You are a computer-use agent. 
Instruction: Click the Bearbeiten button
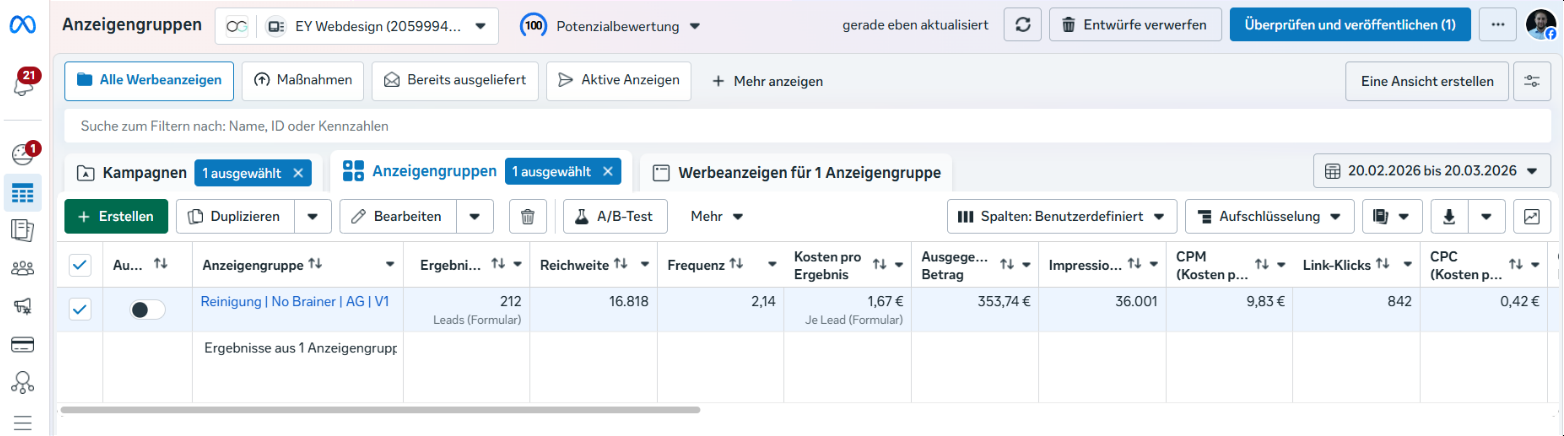coord(398,216)
